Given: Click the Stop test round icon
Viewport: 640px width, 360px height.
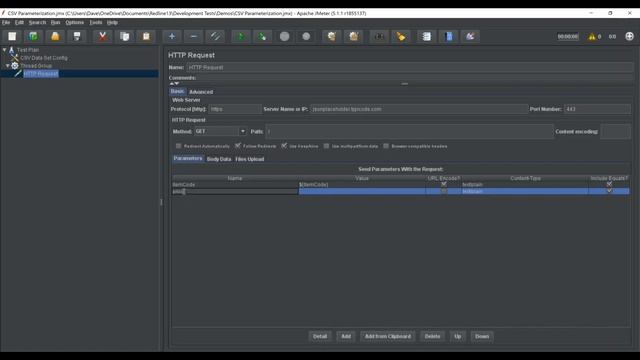Looking at the screenshot, I should pyautogui.click(x=284, y=36).
